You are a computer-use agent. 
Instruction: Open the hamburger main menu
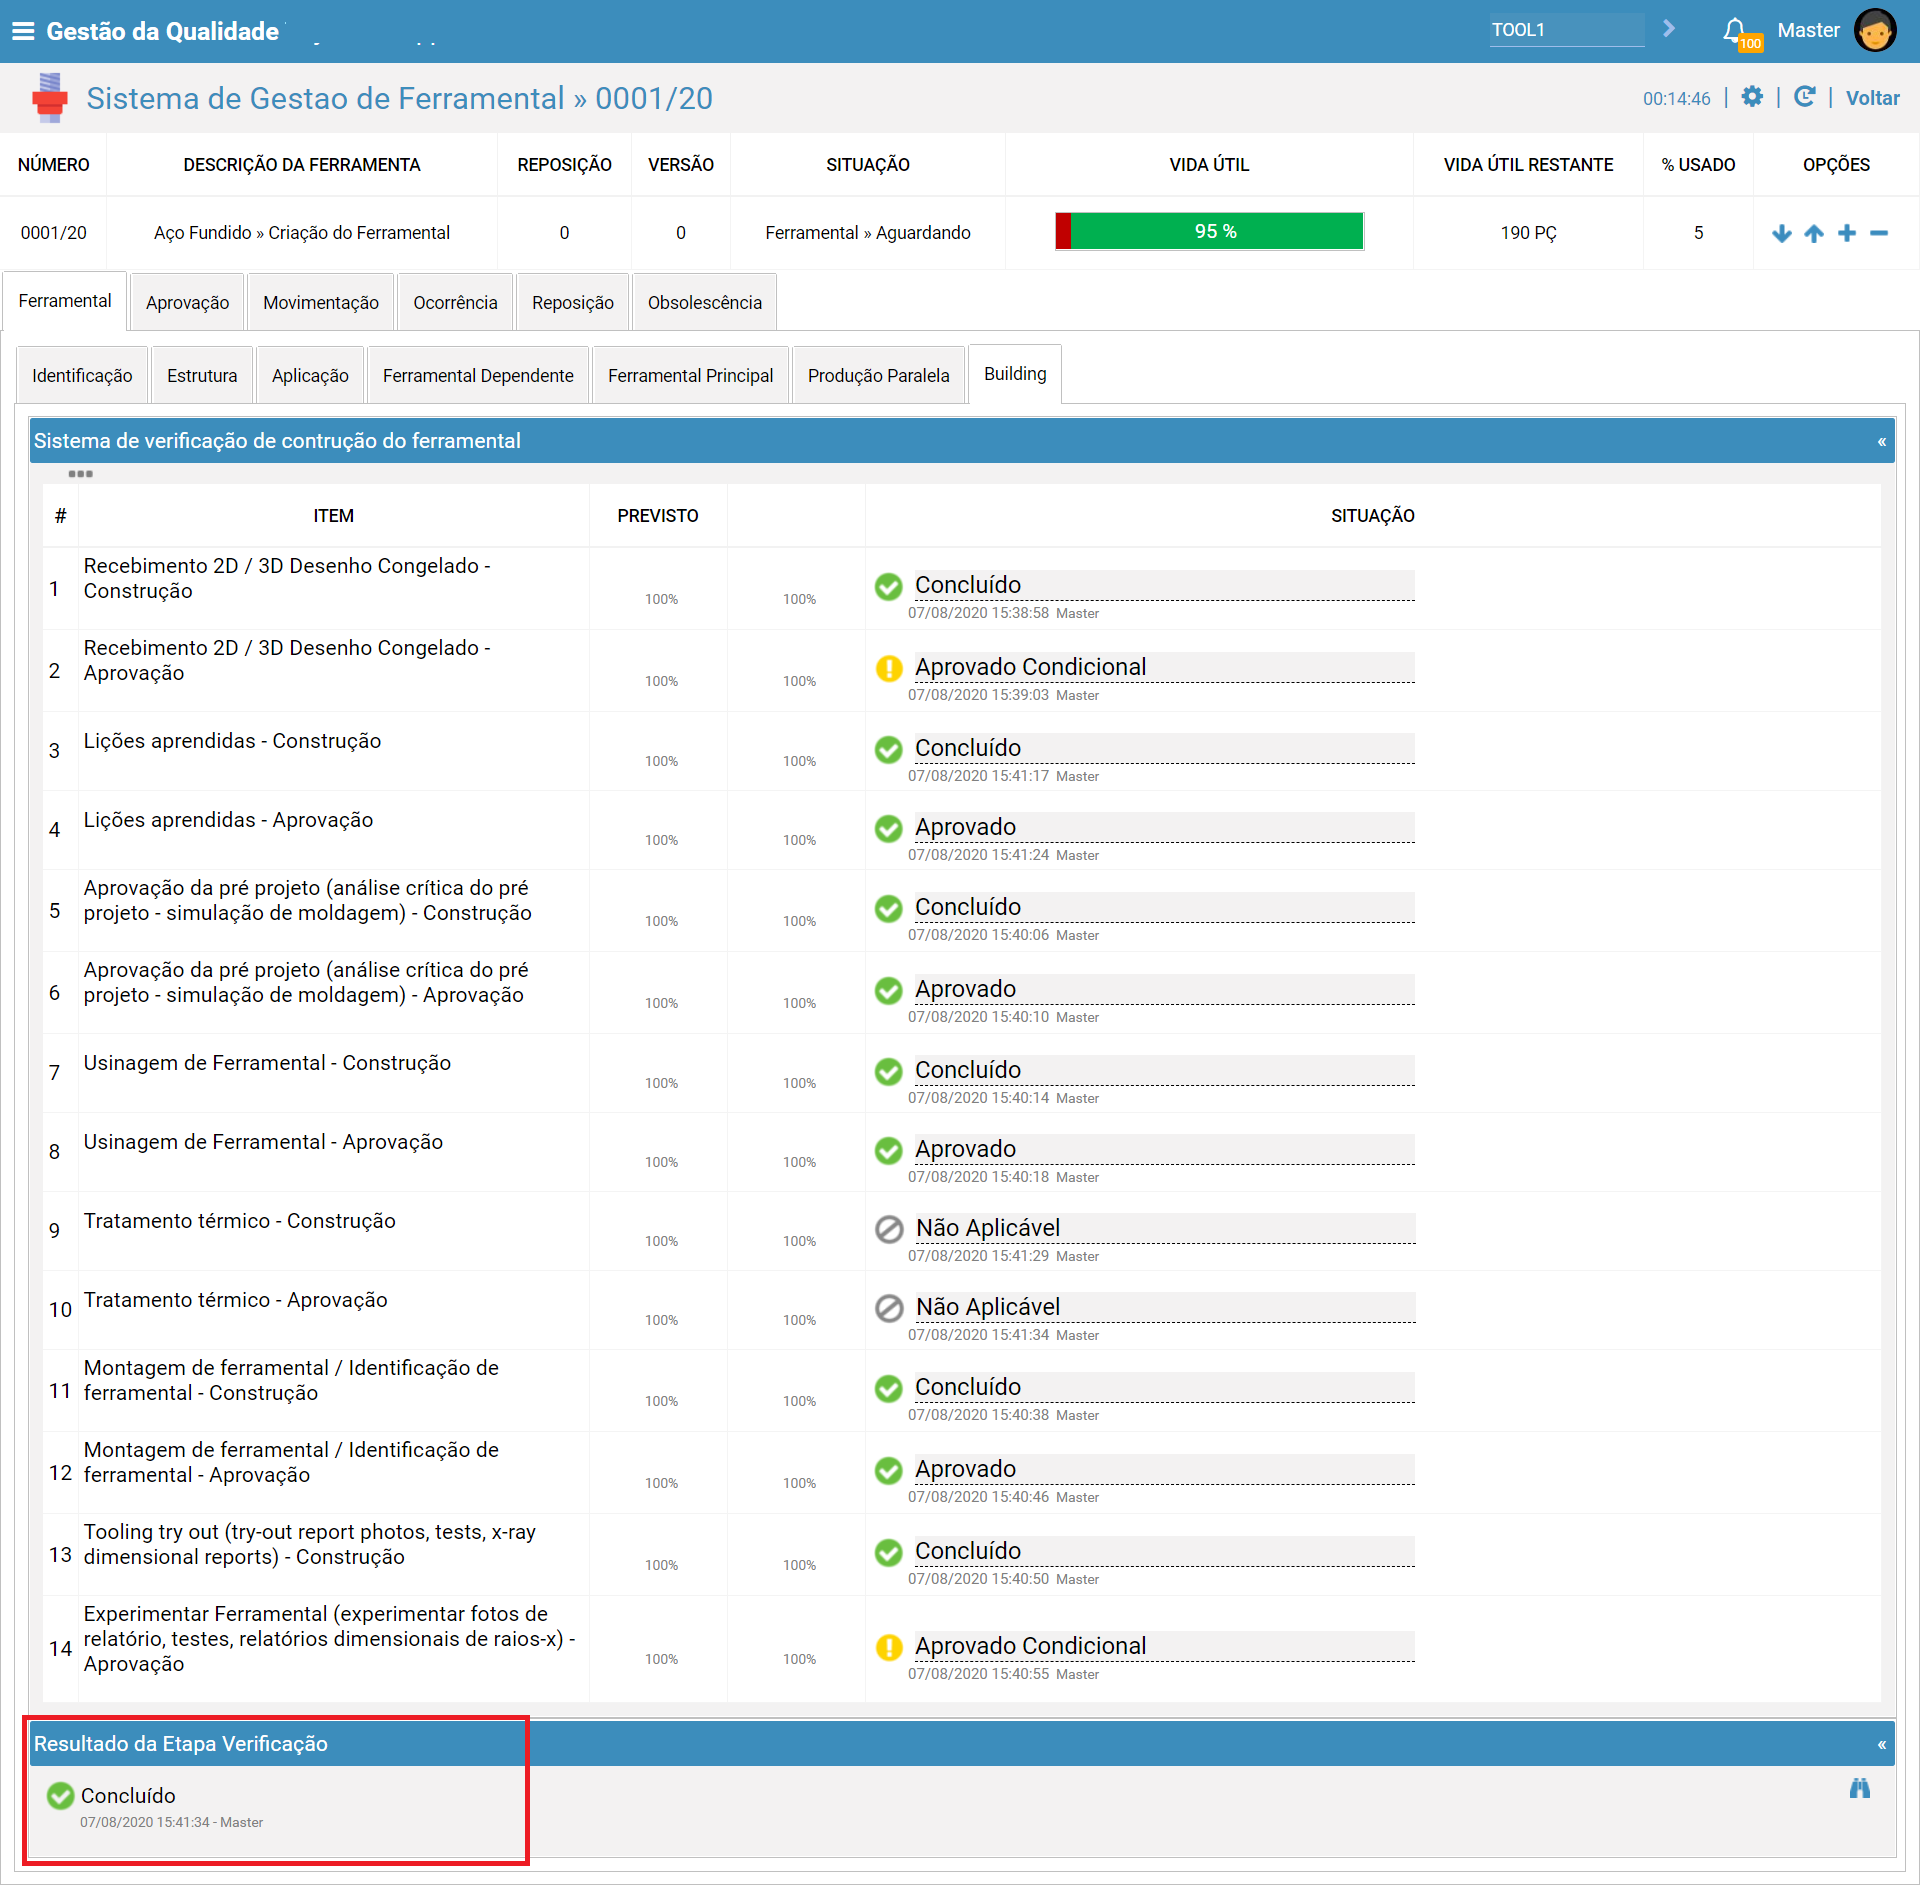[23, 31]
